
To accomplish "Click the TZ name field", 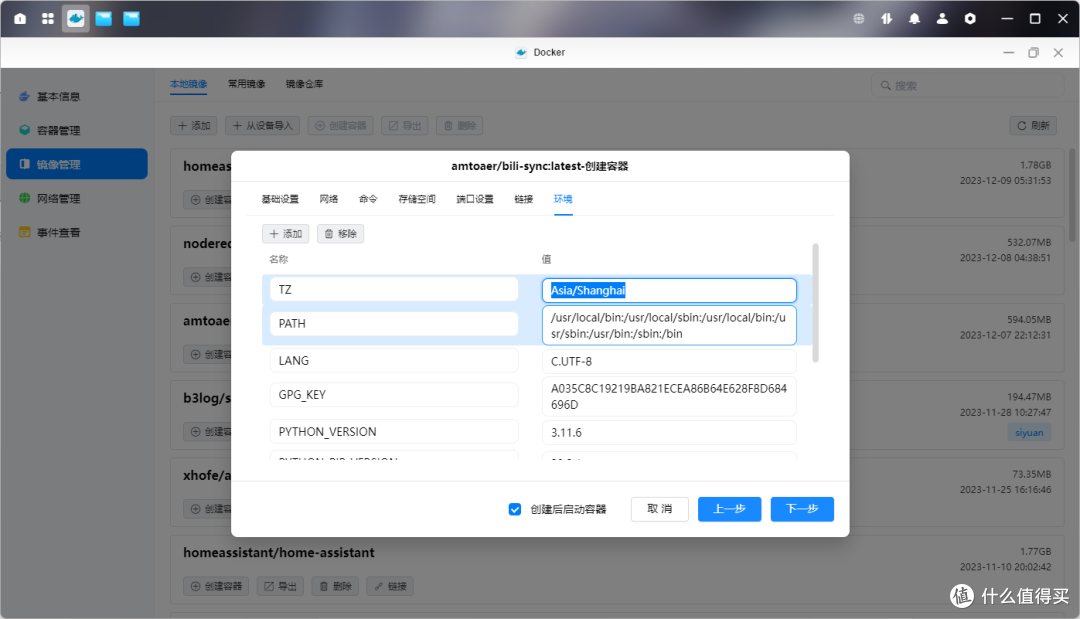I will (394, 289).
